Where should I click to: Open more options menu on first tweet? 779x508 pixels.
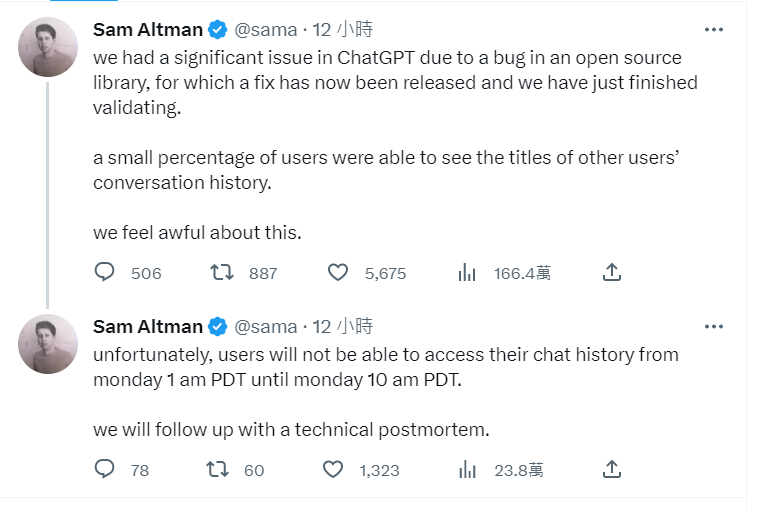713,30
